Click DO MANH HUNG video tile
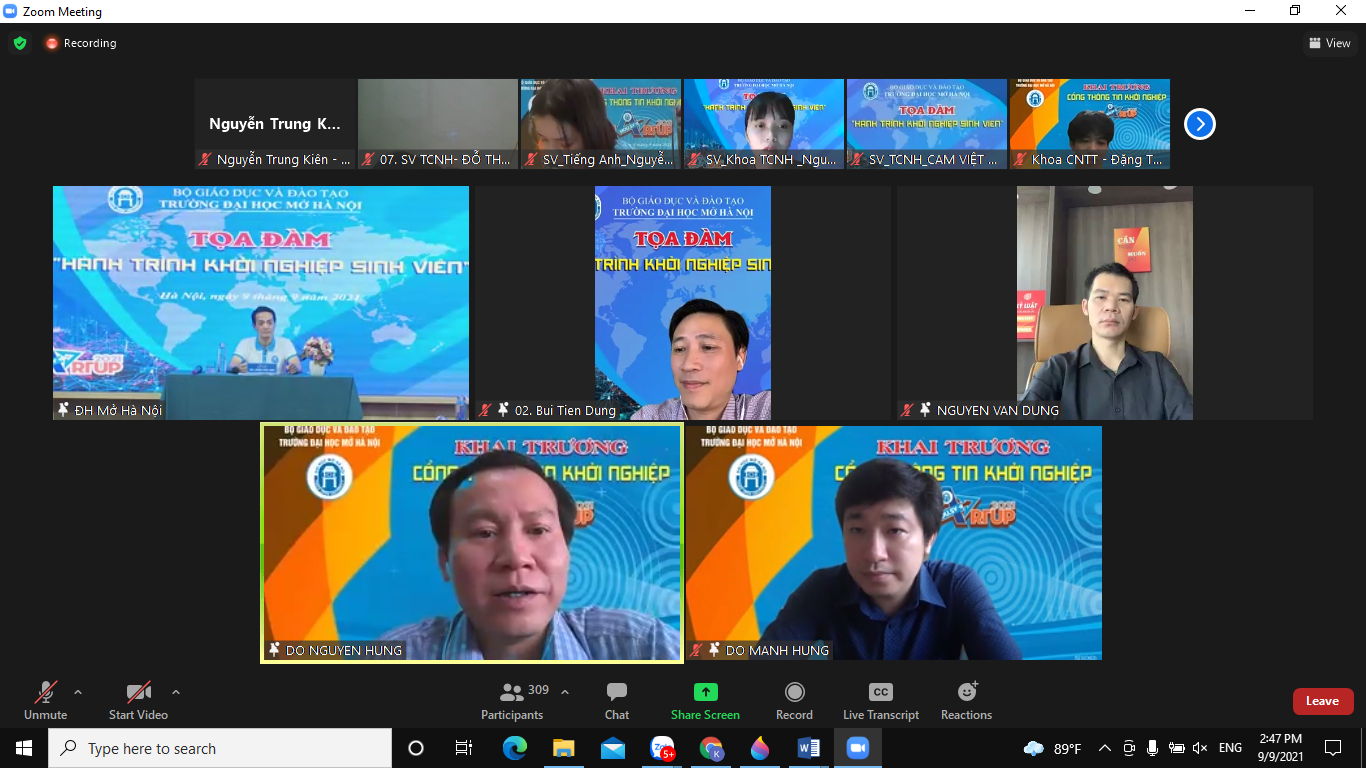The height and width of the screenshot is (768, 1366). tap(894, 543)
